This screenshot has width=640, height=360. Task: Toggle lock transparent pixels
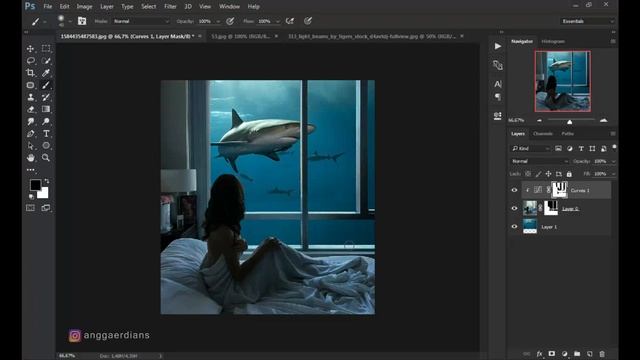pyautogui.click(x=528, y=174)
